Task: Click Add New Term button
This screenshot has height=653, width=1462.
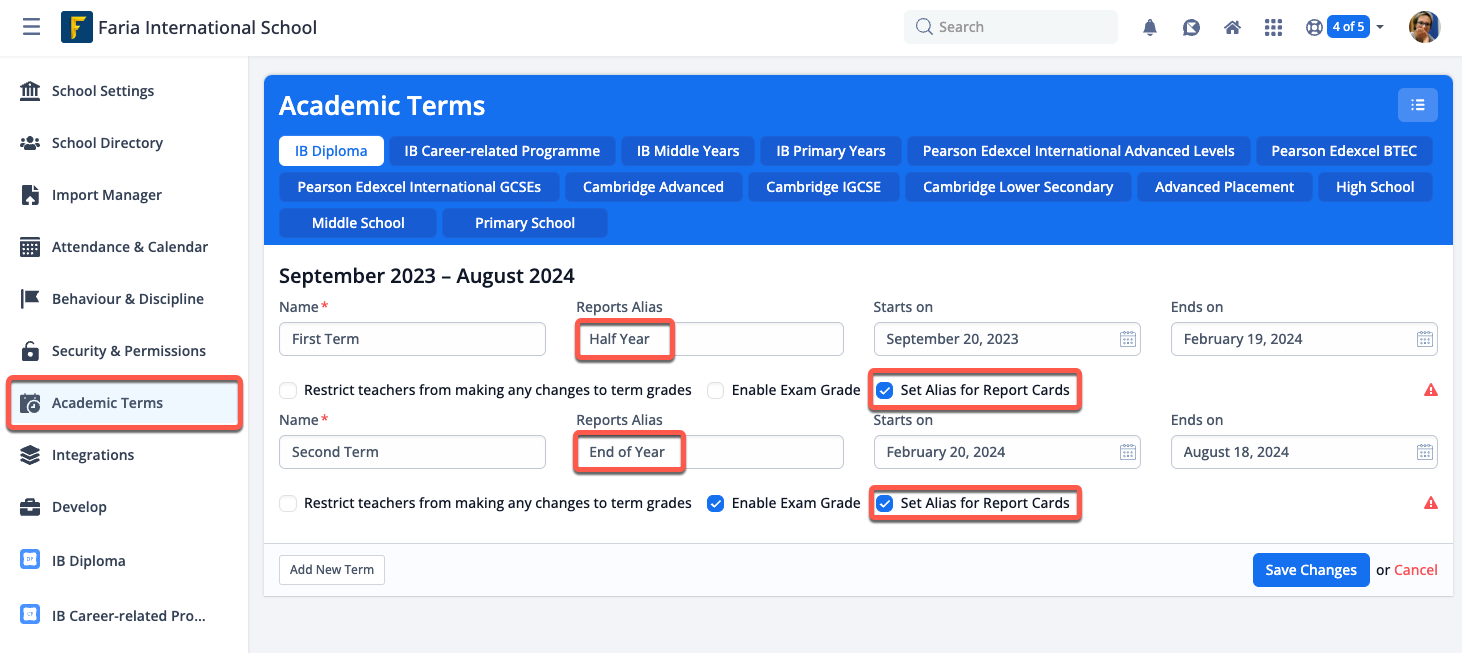Action: click(x=332, y=570)
